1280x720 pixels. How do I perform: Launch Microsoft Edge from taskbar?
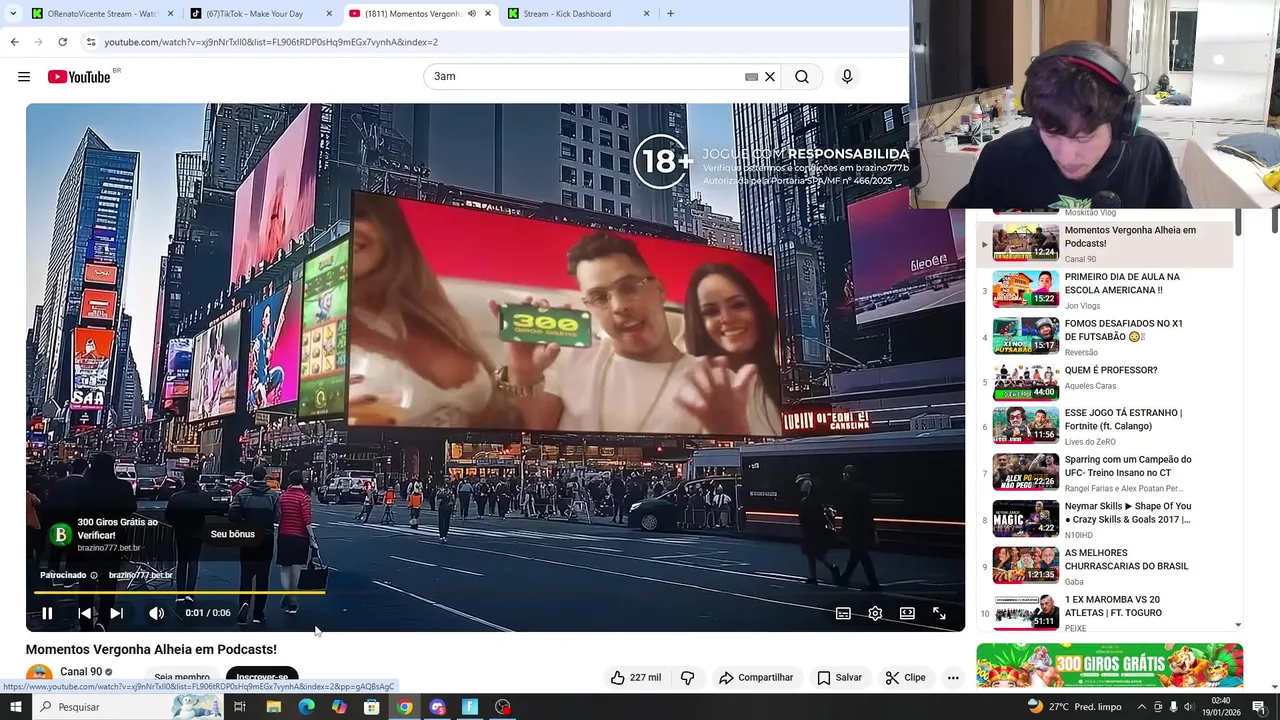coord(306,707)
